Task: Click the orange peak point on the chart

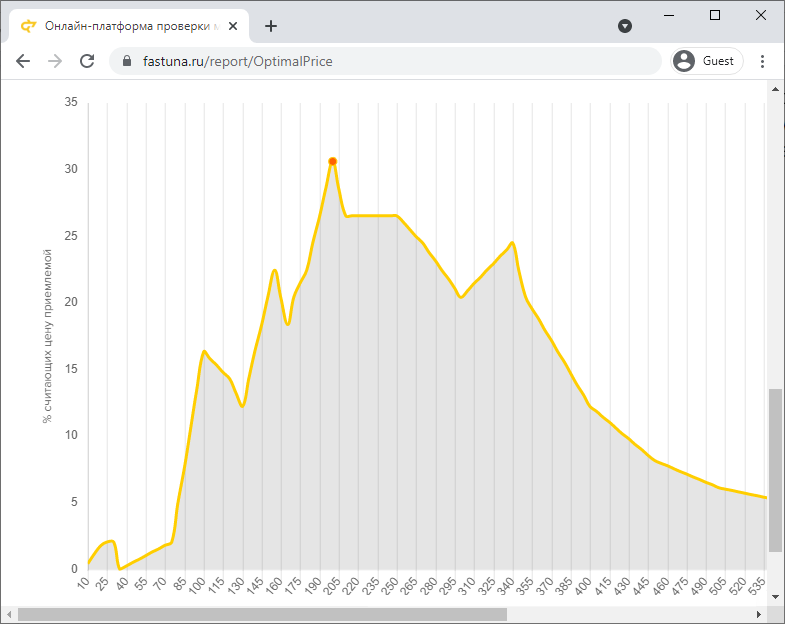Action: [x=332, y=161]
